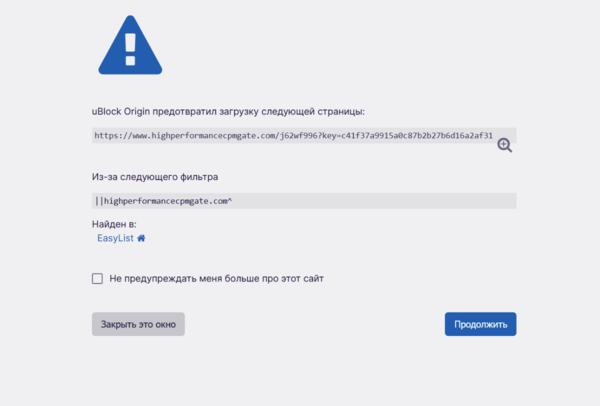Click "uBlock Origin" name in the heading
The image size is (600, 406).
point(124,111)
